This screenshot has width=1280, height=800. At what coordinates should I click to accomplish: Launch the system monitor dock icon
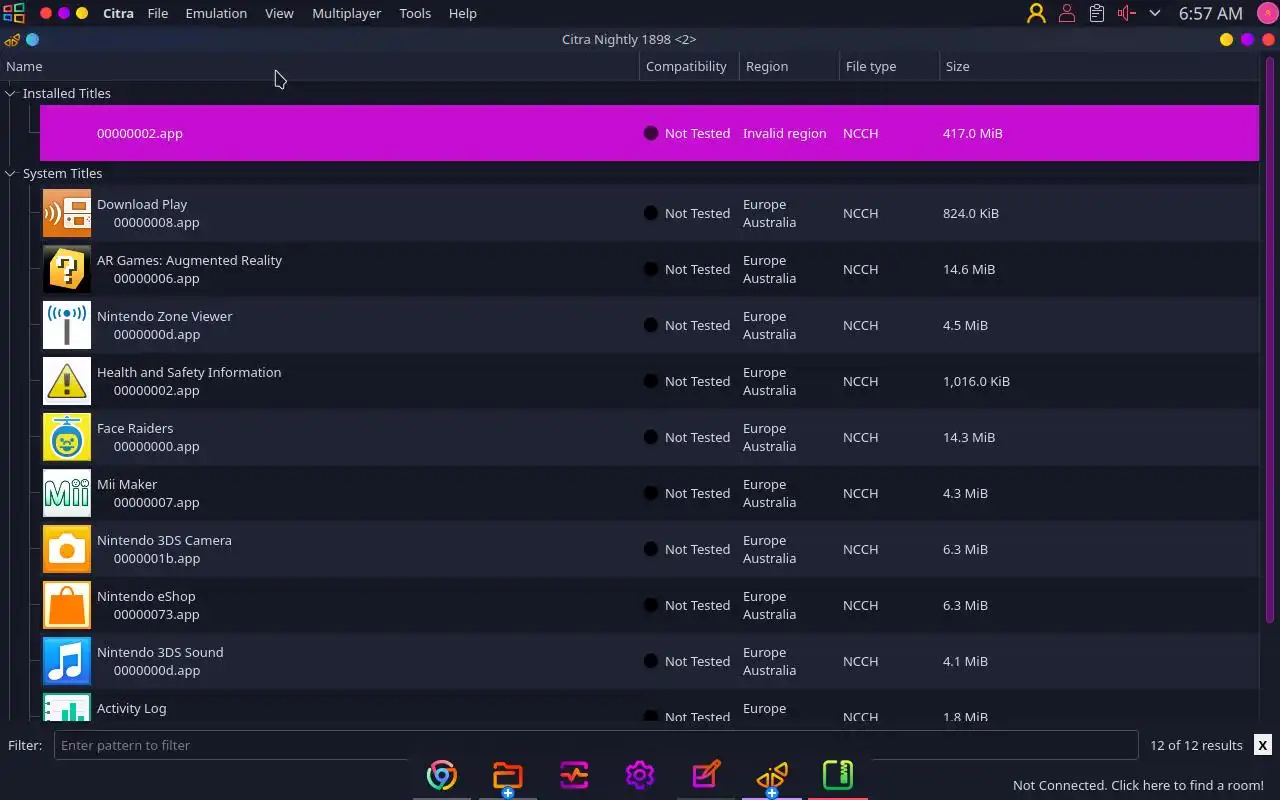click(574, 775)
